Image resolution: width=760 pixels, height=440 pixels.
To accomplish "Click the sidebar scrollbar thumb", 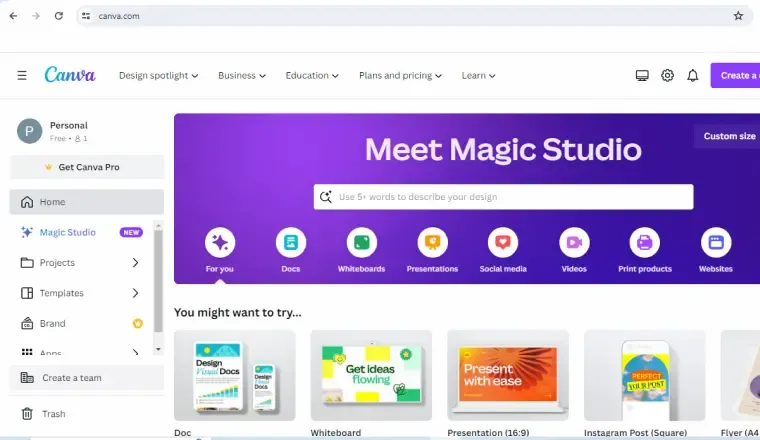I will (x=158, y=281).
